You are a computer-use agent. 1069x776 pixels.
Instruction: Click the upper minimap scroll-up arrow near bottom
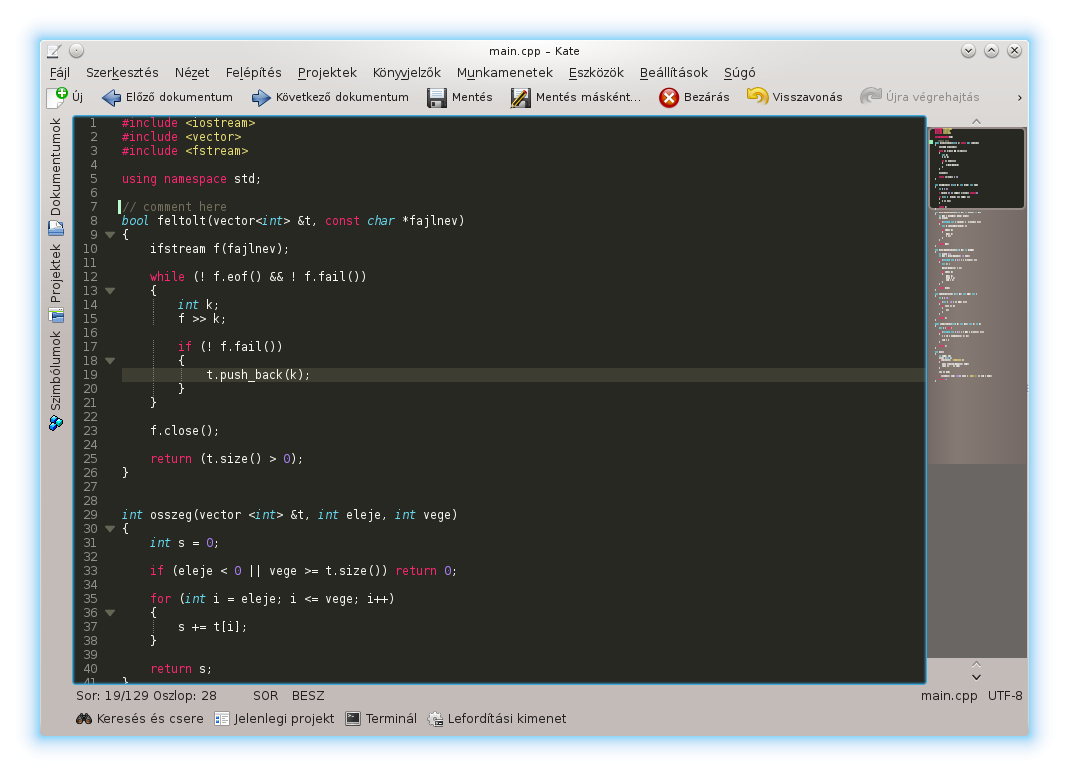click(976, 663)
